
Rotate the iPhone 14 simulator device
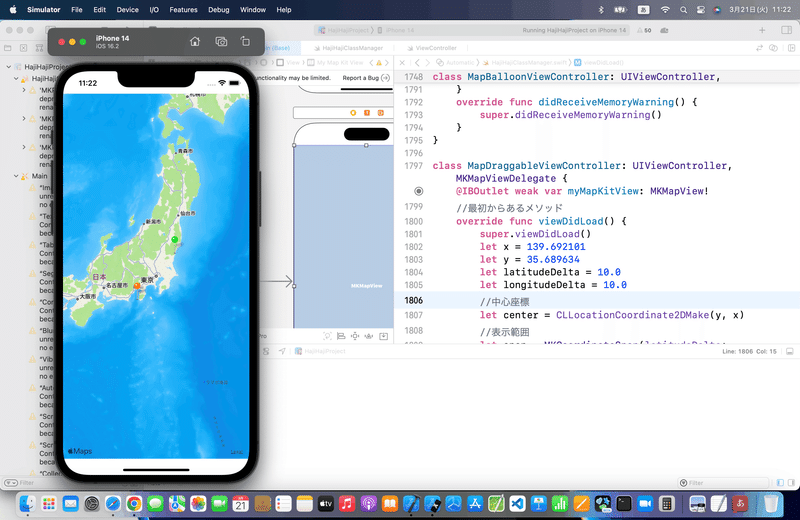point(245,41)
